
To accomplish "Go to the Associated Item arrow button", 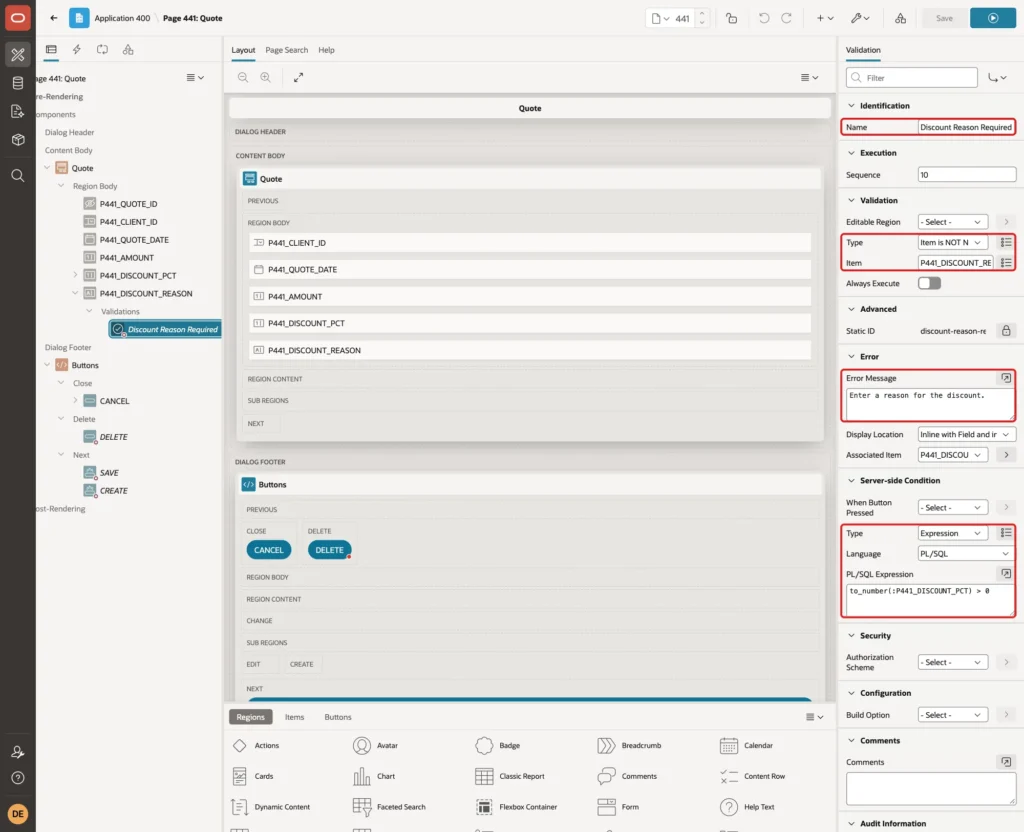I will pos(1006,455).
